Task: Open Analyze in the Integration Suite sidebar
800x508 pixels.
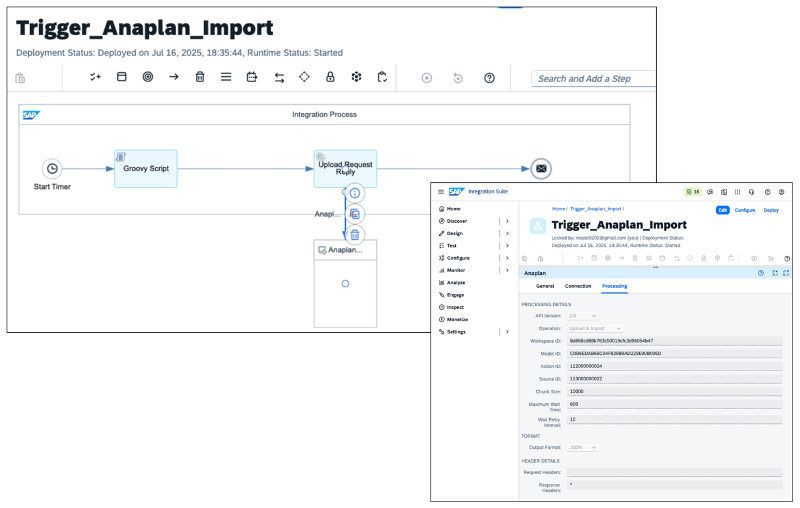Action: click(x=456, y=283)
